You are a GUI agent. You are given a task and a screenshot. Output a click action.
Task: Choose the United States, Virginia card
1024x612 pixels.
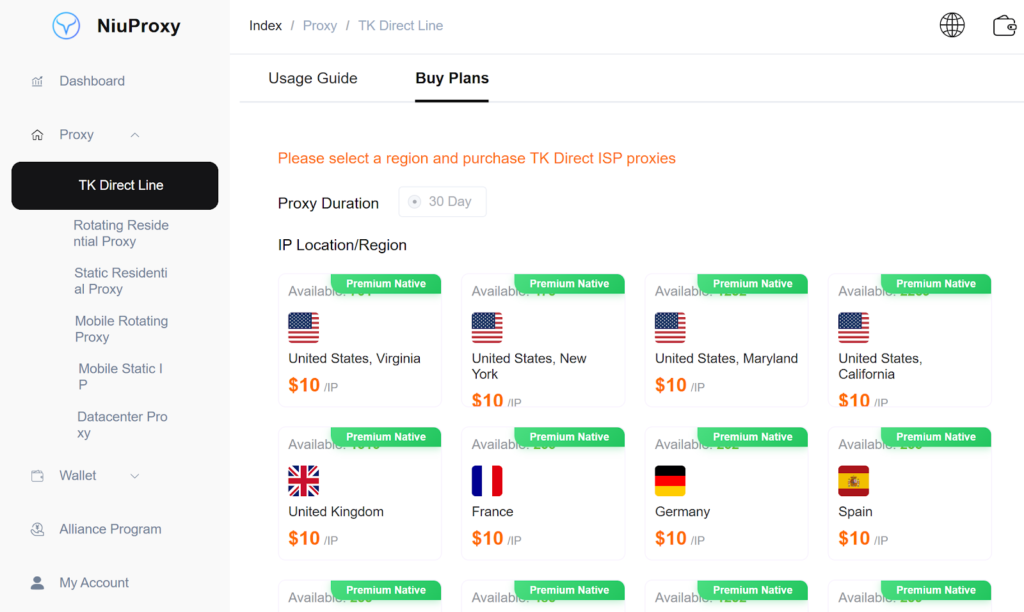360,342
